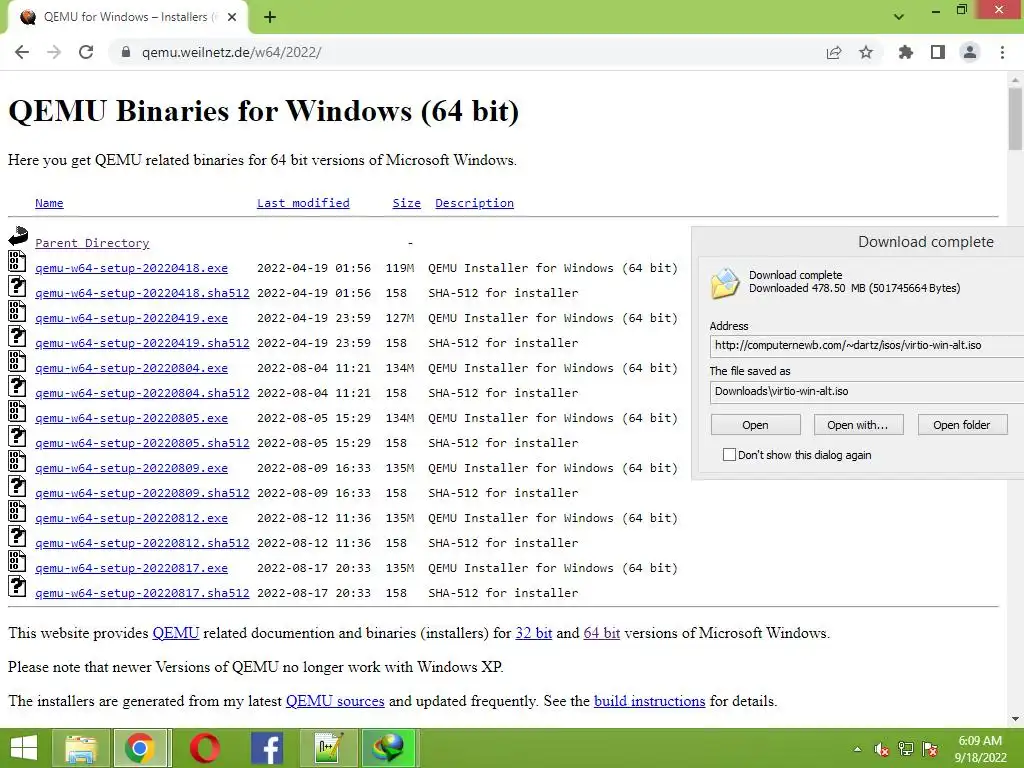The image size is (1024, 768).
Task: Open a new tab with the plus button
Action: click(x=270, y=18)
